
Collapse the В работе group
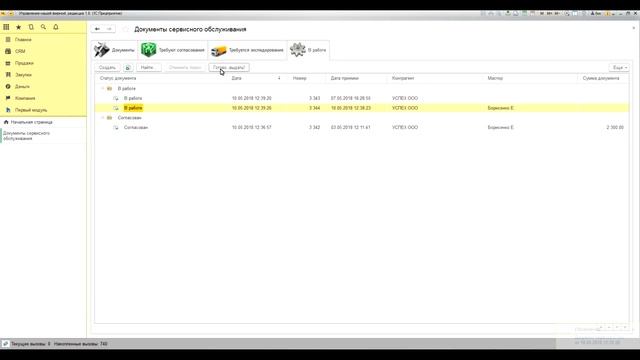coord(102,89)
